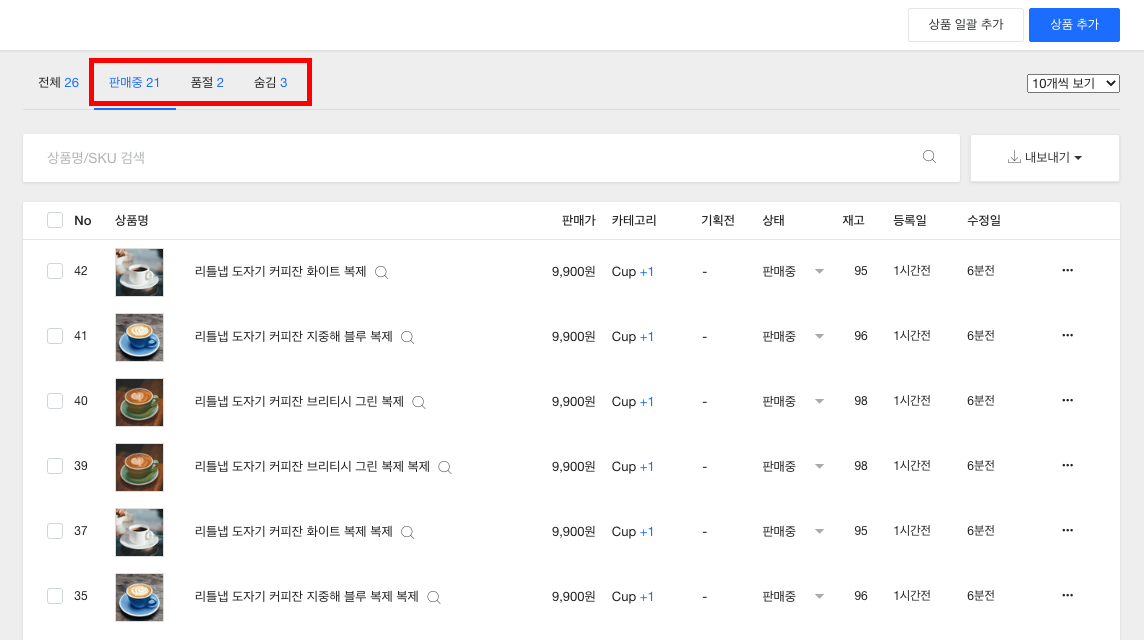
Task: Click thumbnail image of product 39
Action: [x=139, y=467]
